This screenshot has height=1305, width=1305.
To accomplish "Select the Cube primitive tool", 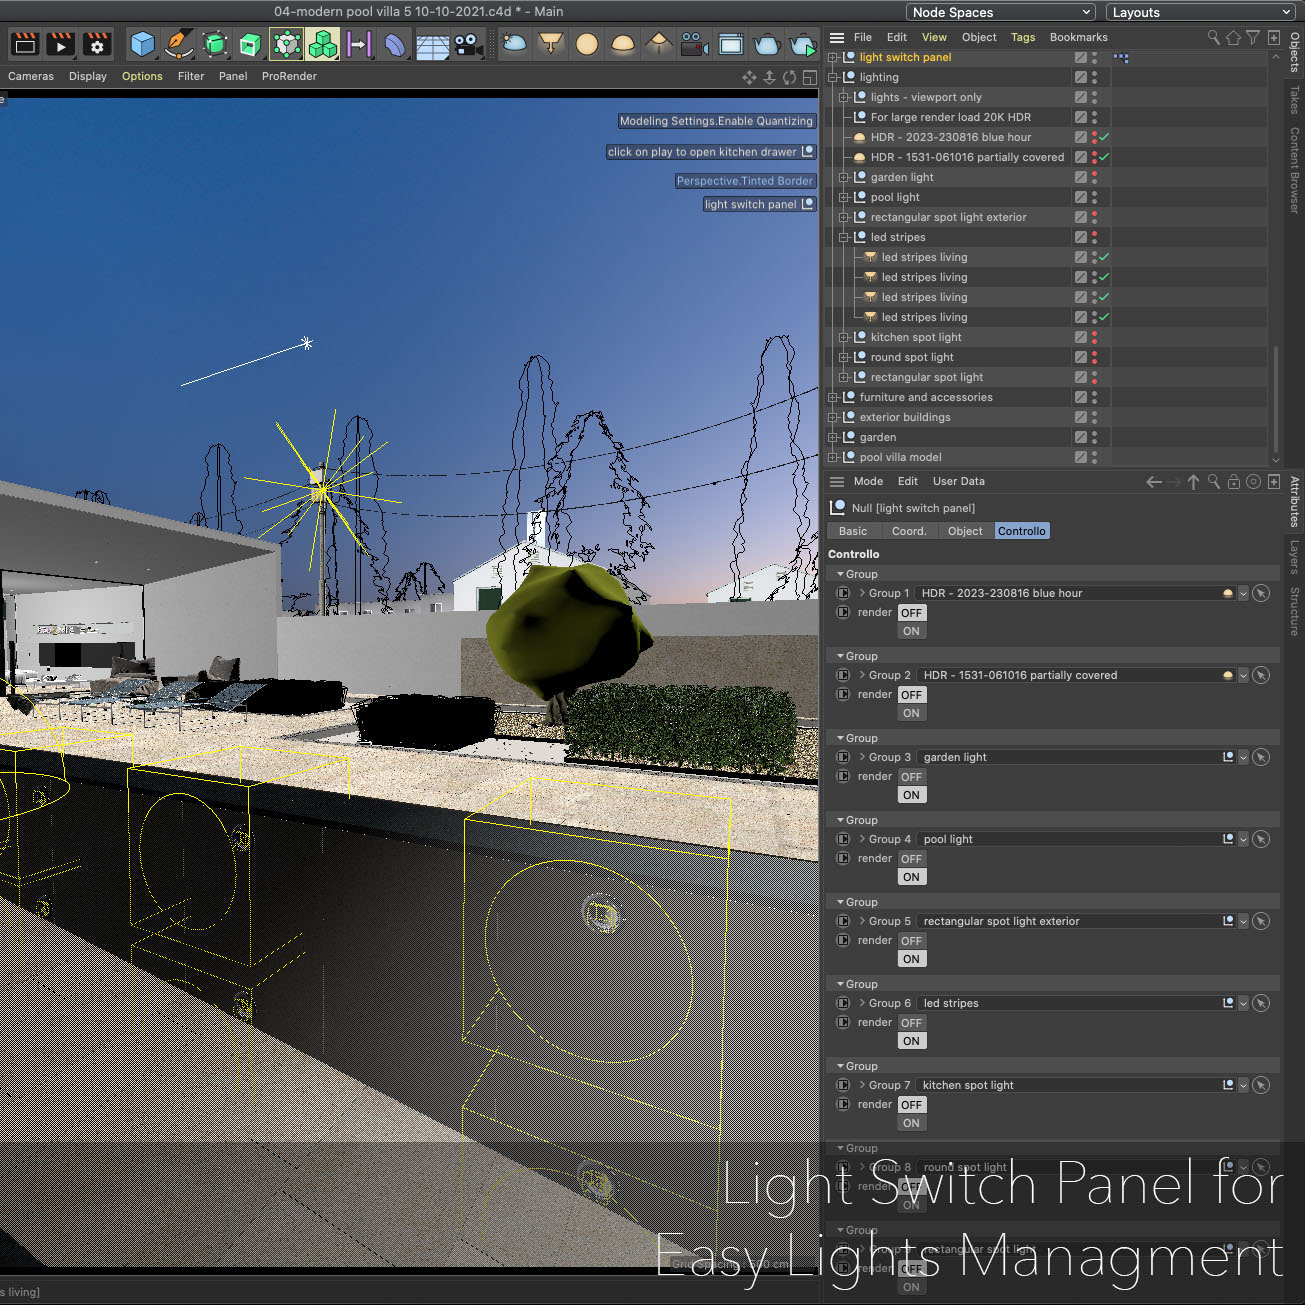I will coord(143,45).
